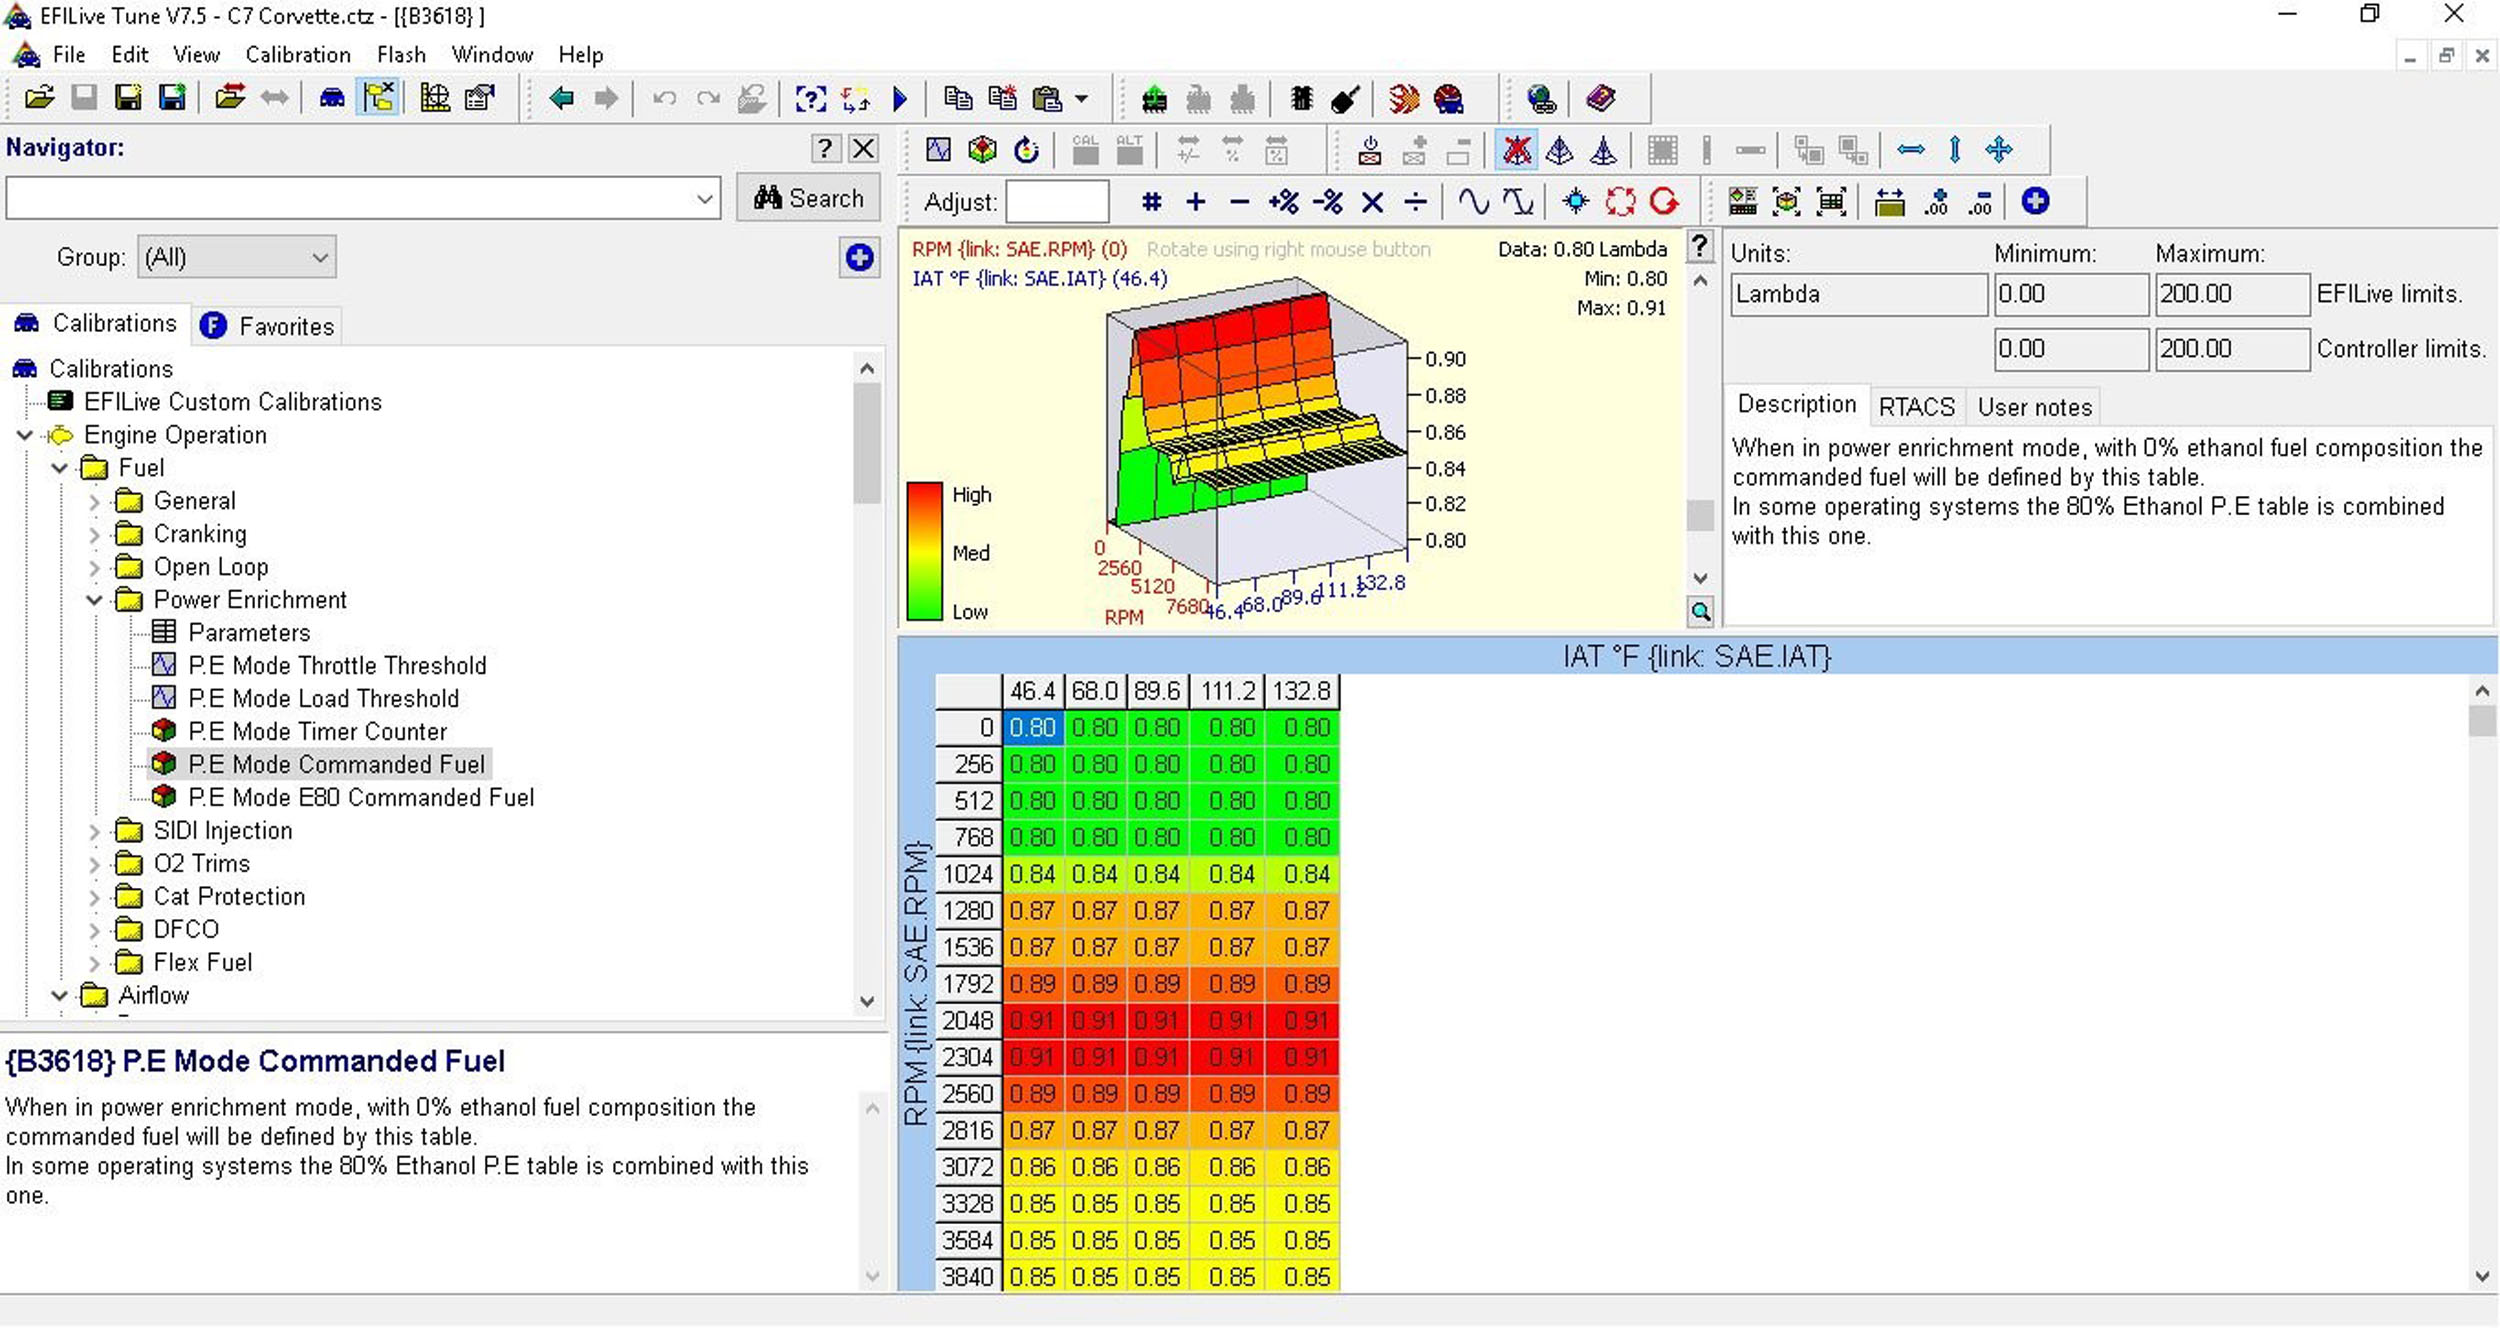This screenshot has width=2500, height=1328.
Task: Click the green back navigation arrow
Action: (562, 98)
